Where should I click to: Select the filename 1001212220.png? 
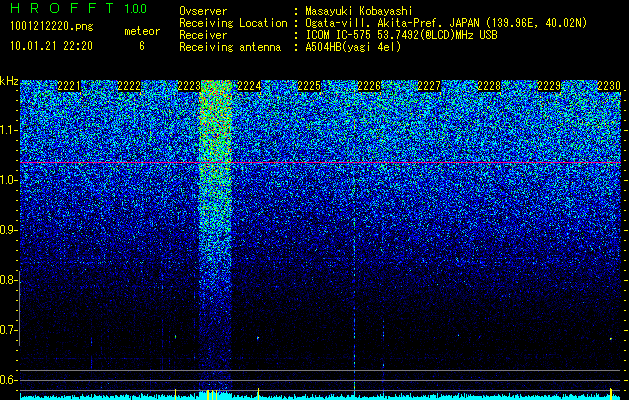pos(52,27)
